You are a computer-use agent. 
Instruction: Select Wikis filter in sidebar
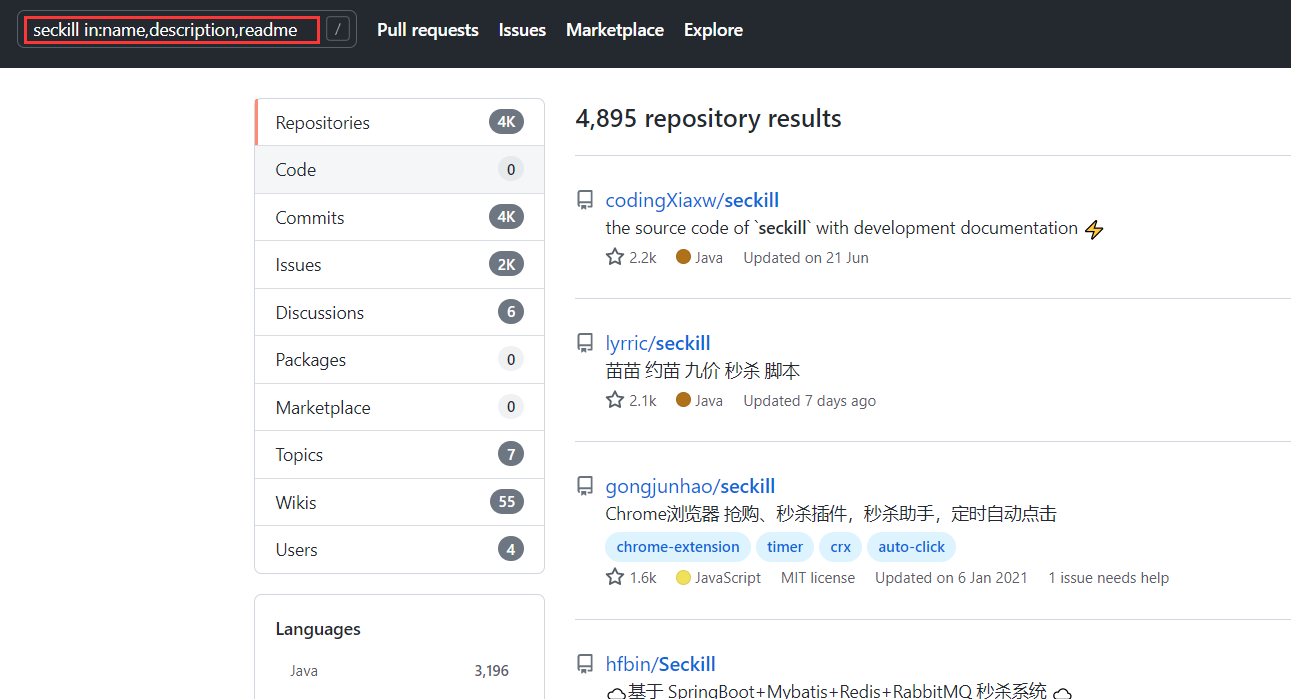pyautogui.click(x=400, y=502)
